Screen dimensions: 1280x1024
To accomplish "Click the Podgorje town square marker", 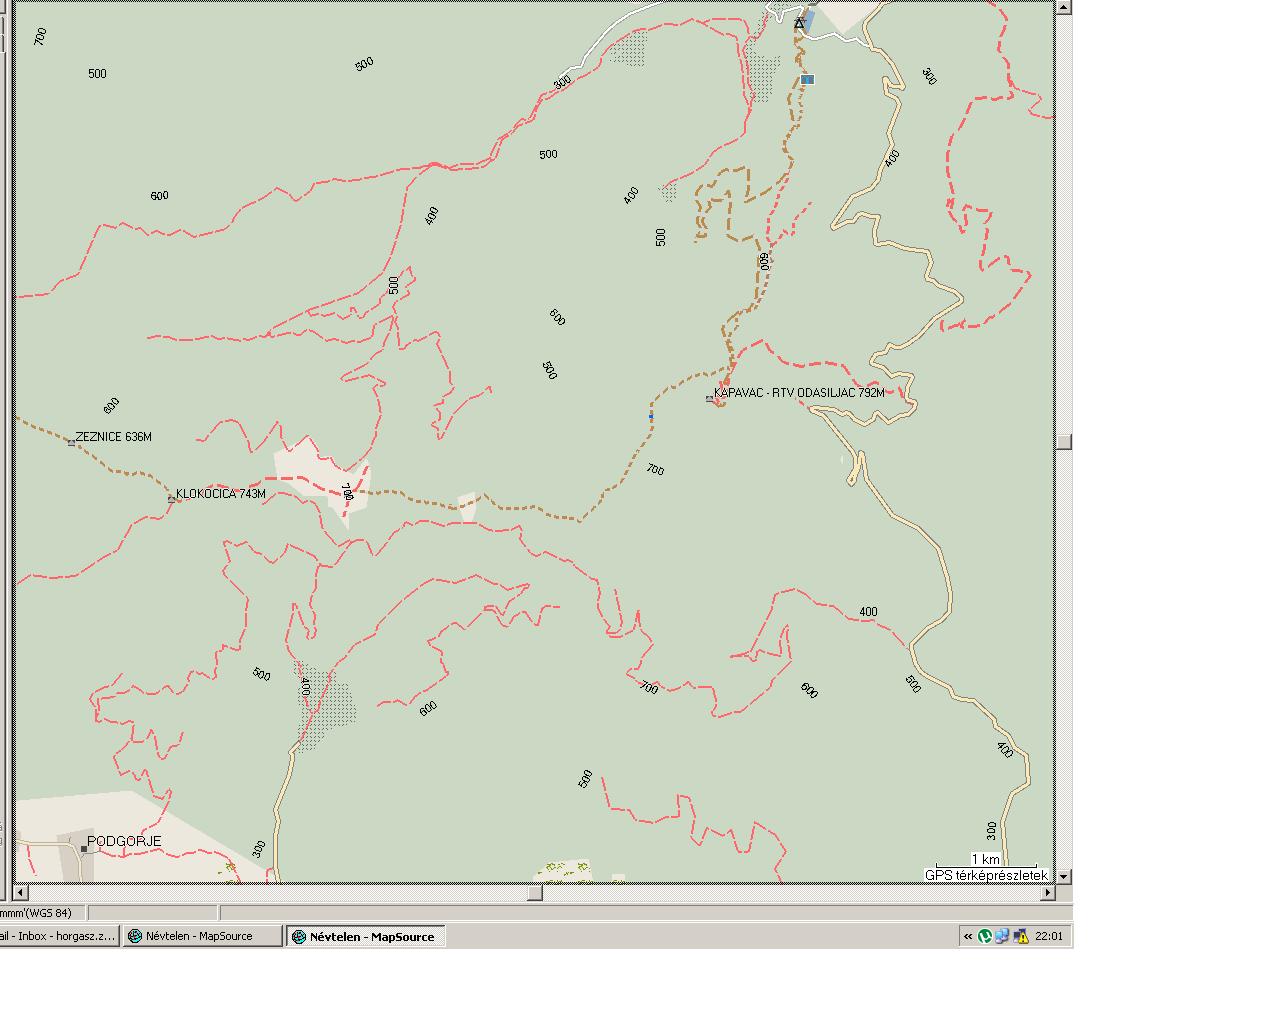I will click(83, 848).
